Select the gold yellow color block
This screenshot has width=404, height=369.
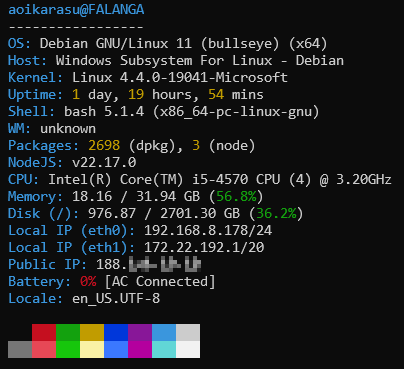pos(92,332)
